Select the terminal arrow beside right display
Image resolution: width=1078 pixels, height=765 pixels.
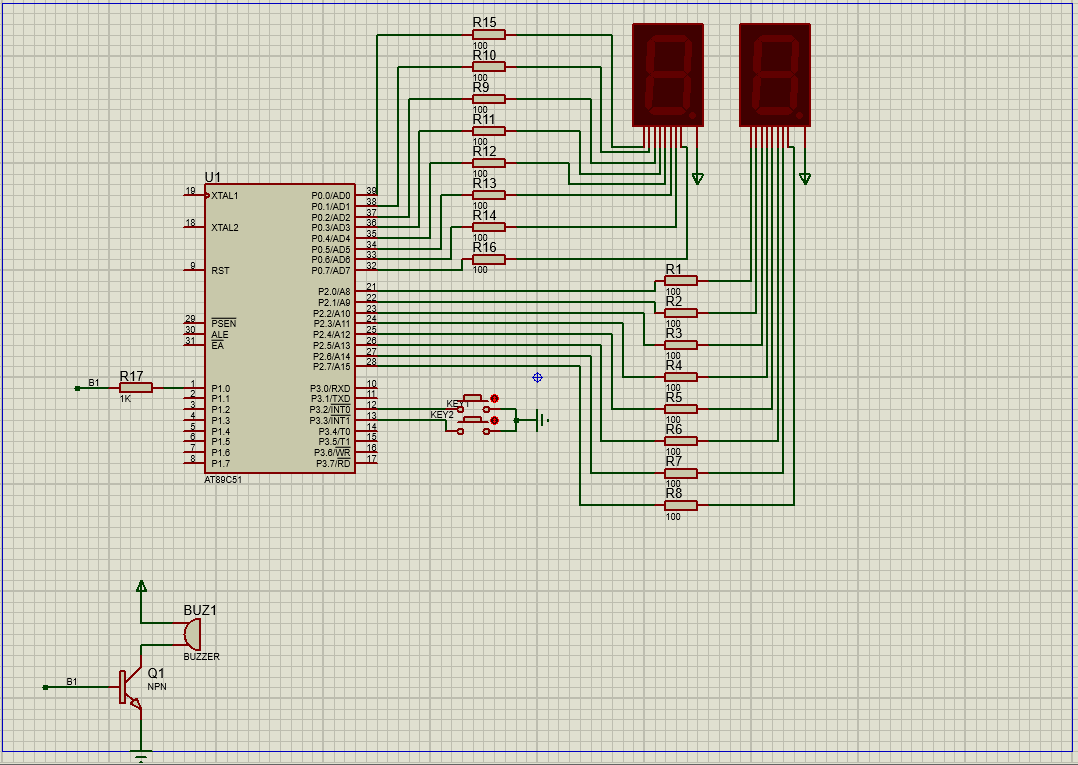pos(805,179)
